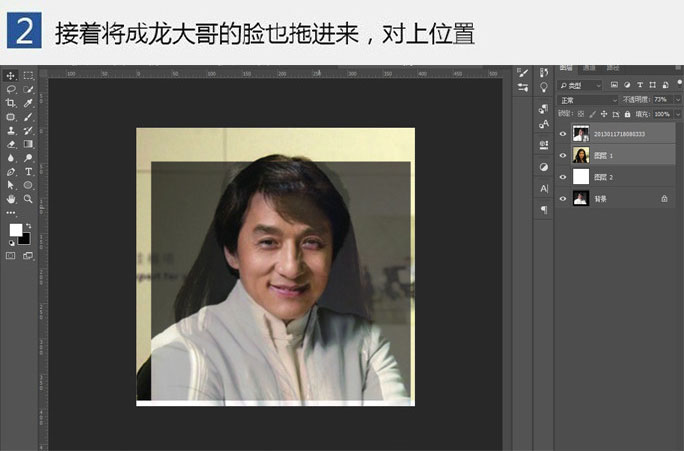
Task: Open the Adjustments panel circle icon
Action: pos(544,167)
